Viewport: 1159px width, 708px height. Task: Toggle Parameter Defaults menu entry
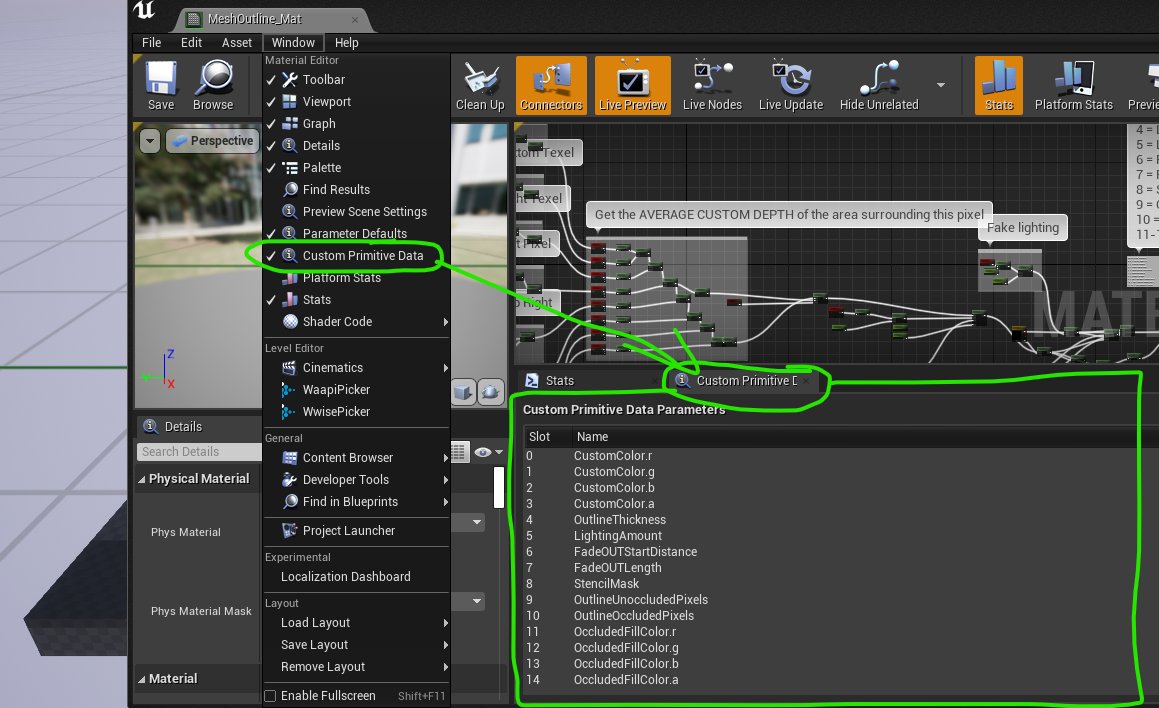tap(356, 234)
